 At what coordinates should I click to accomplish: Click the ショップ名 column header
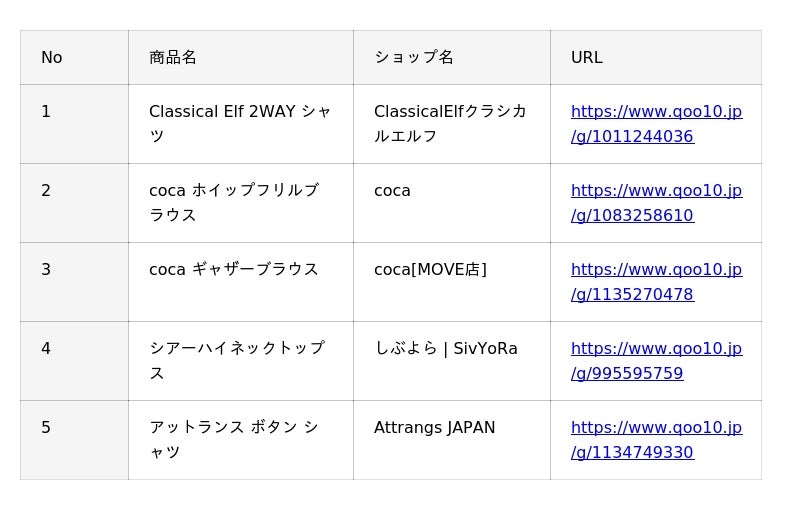coord(414,58)
